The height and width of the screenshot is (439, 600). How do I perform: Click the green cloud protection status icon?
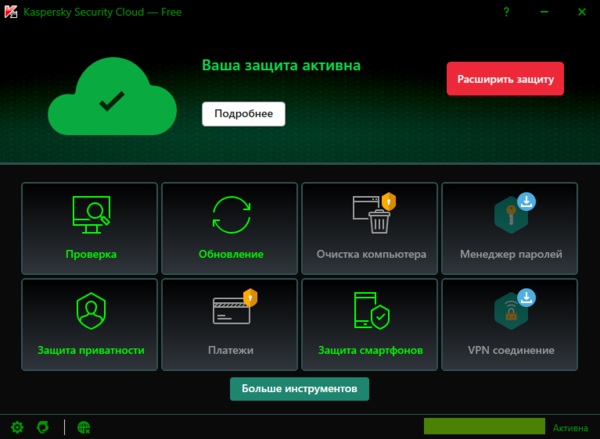click(x=112, y=96)
